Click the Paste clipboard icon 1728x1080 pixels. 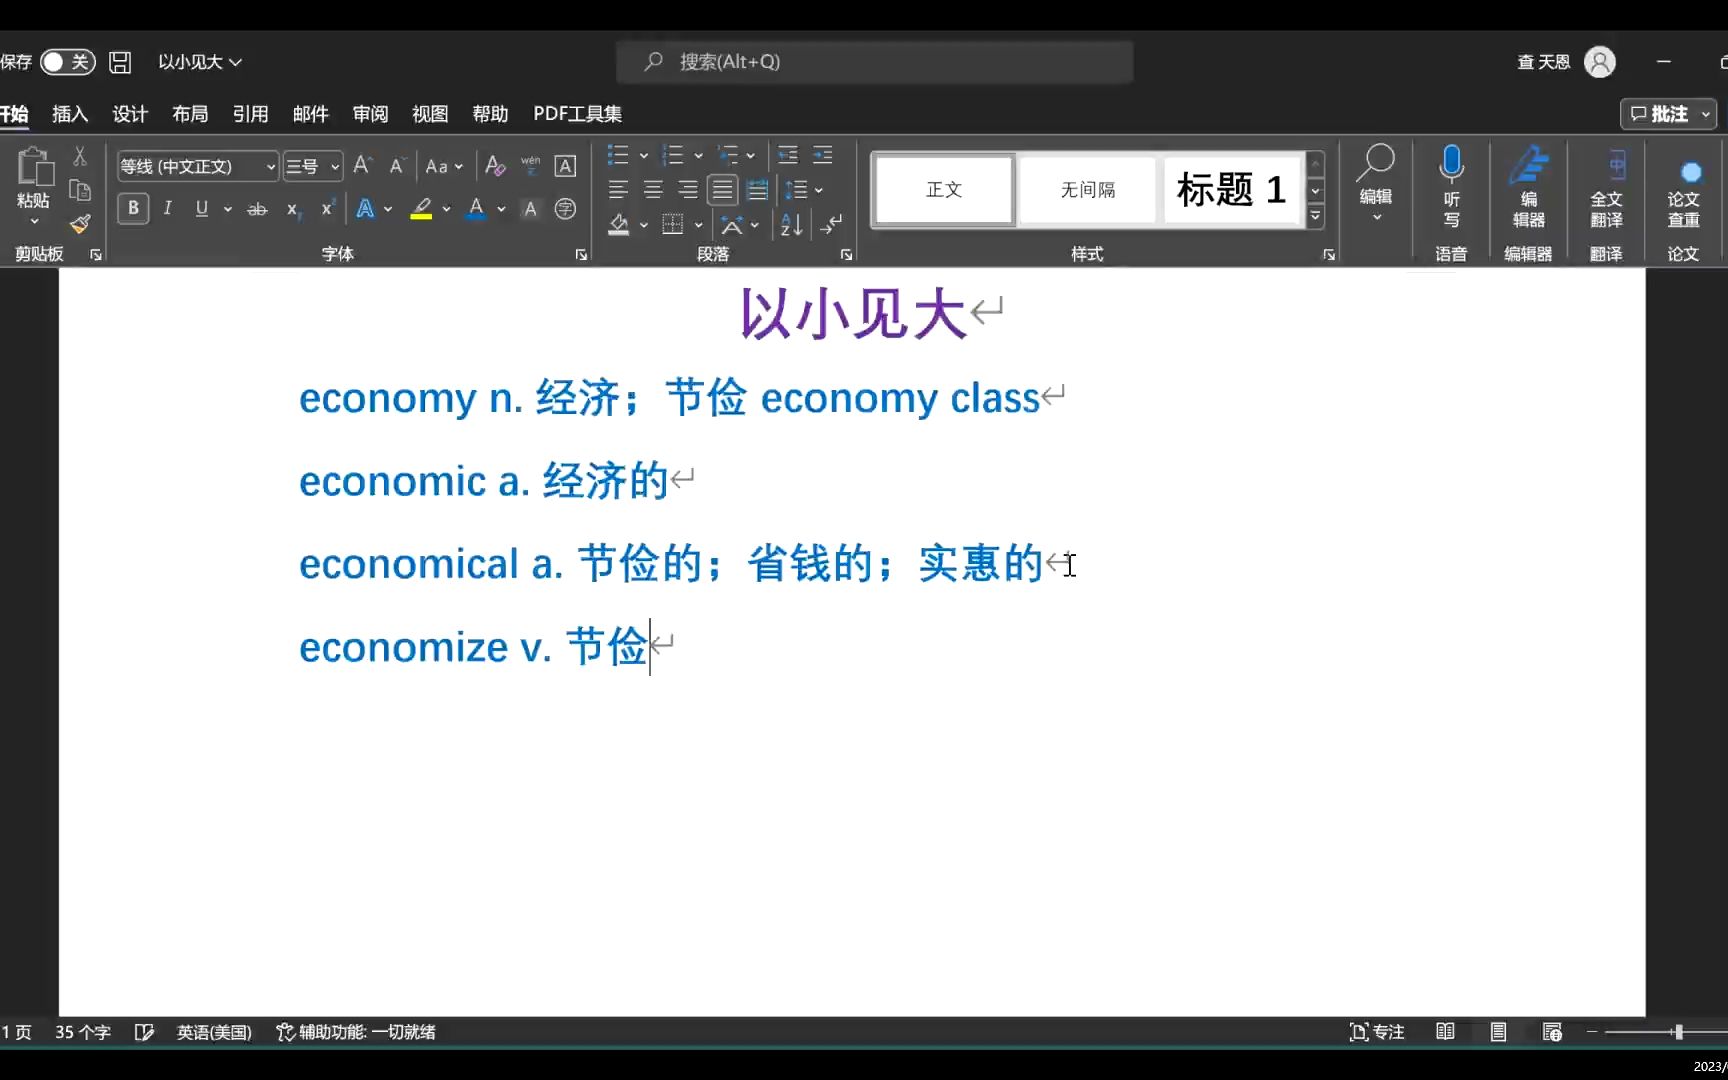pos(34,168)
